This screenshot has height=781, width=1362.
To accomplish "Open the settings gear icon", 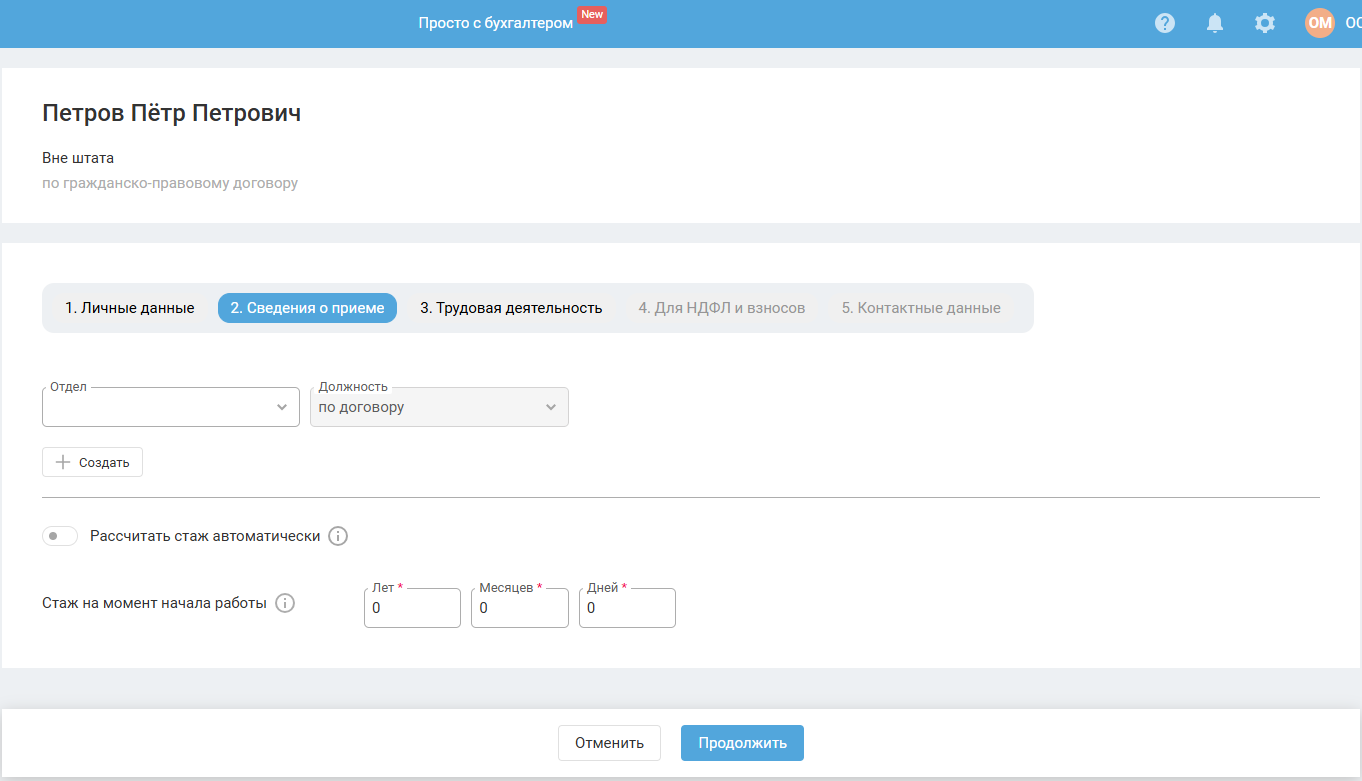I will point(1265,23).
